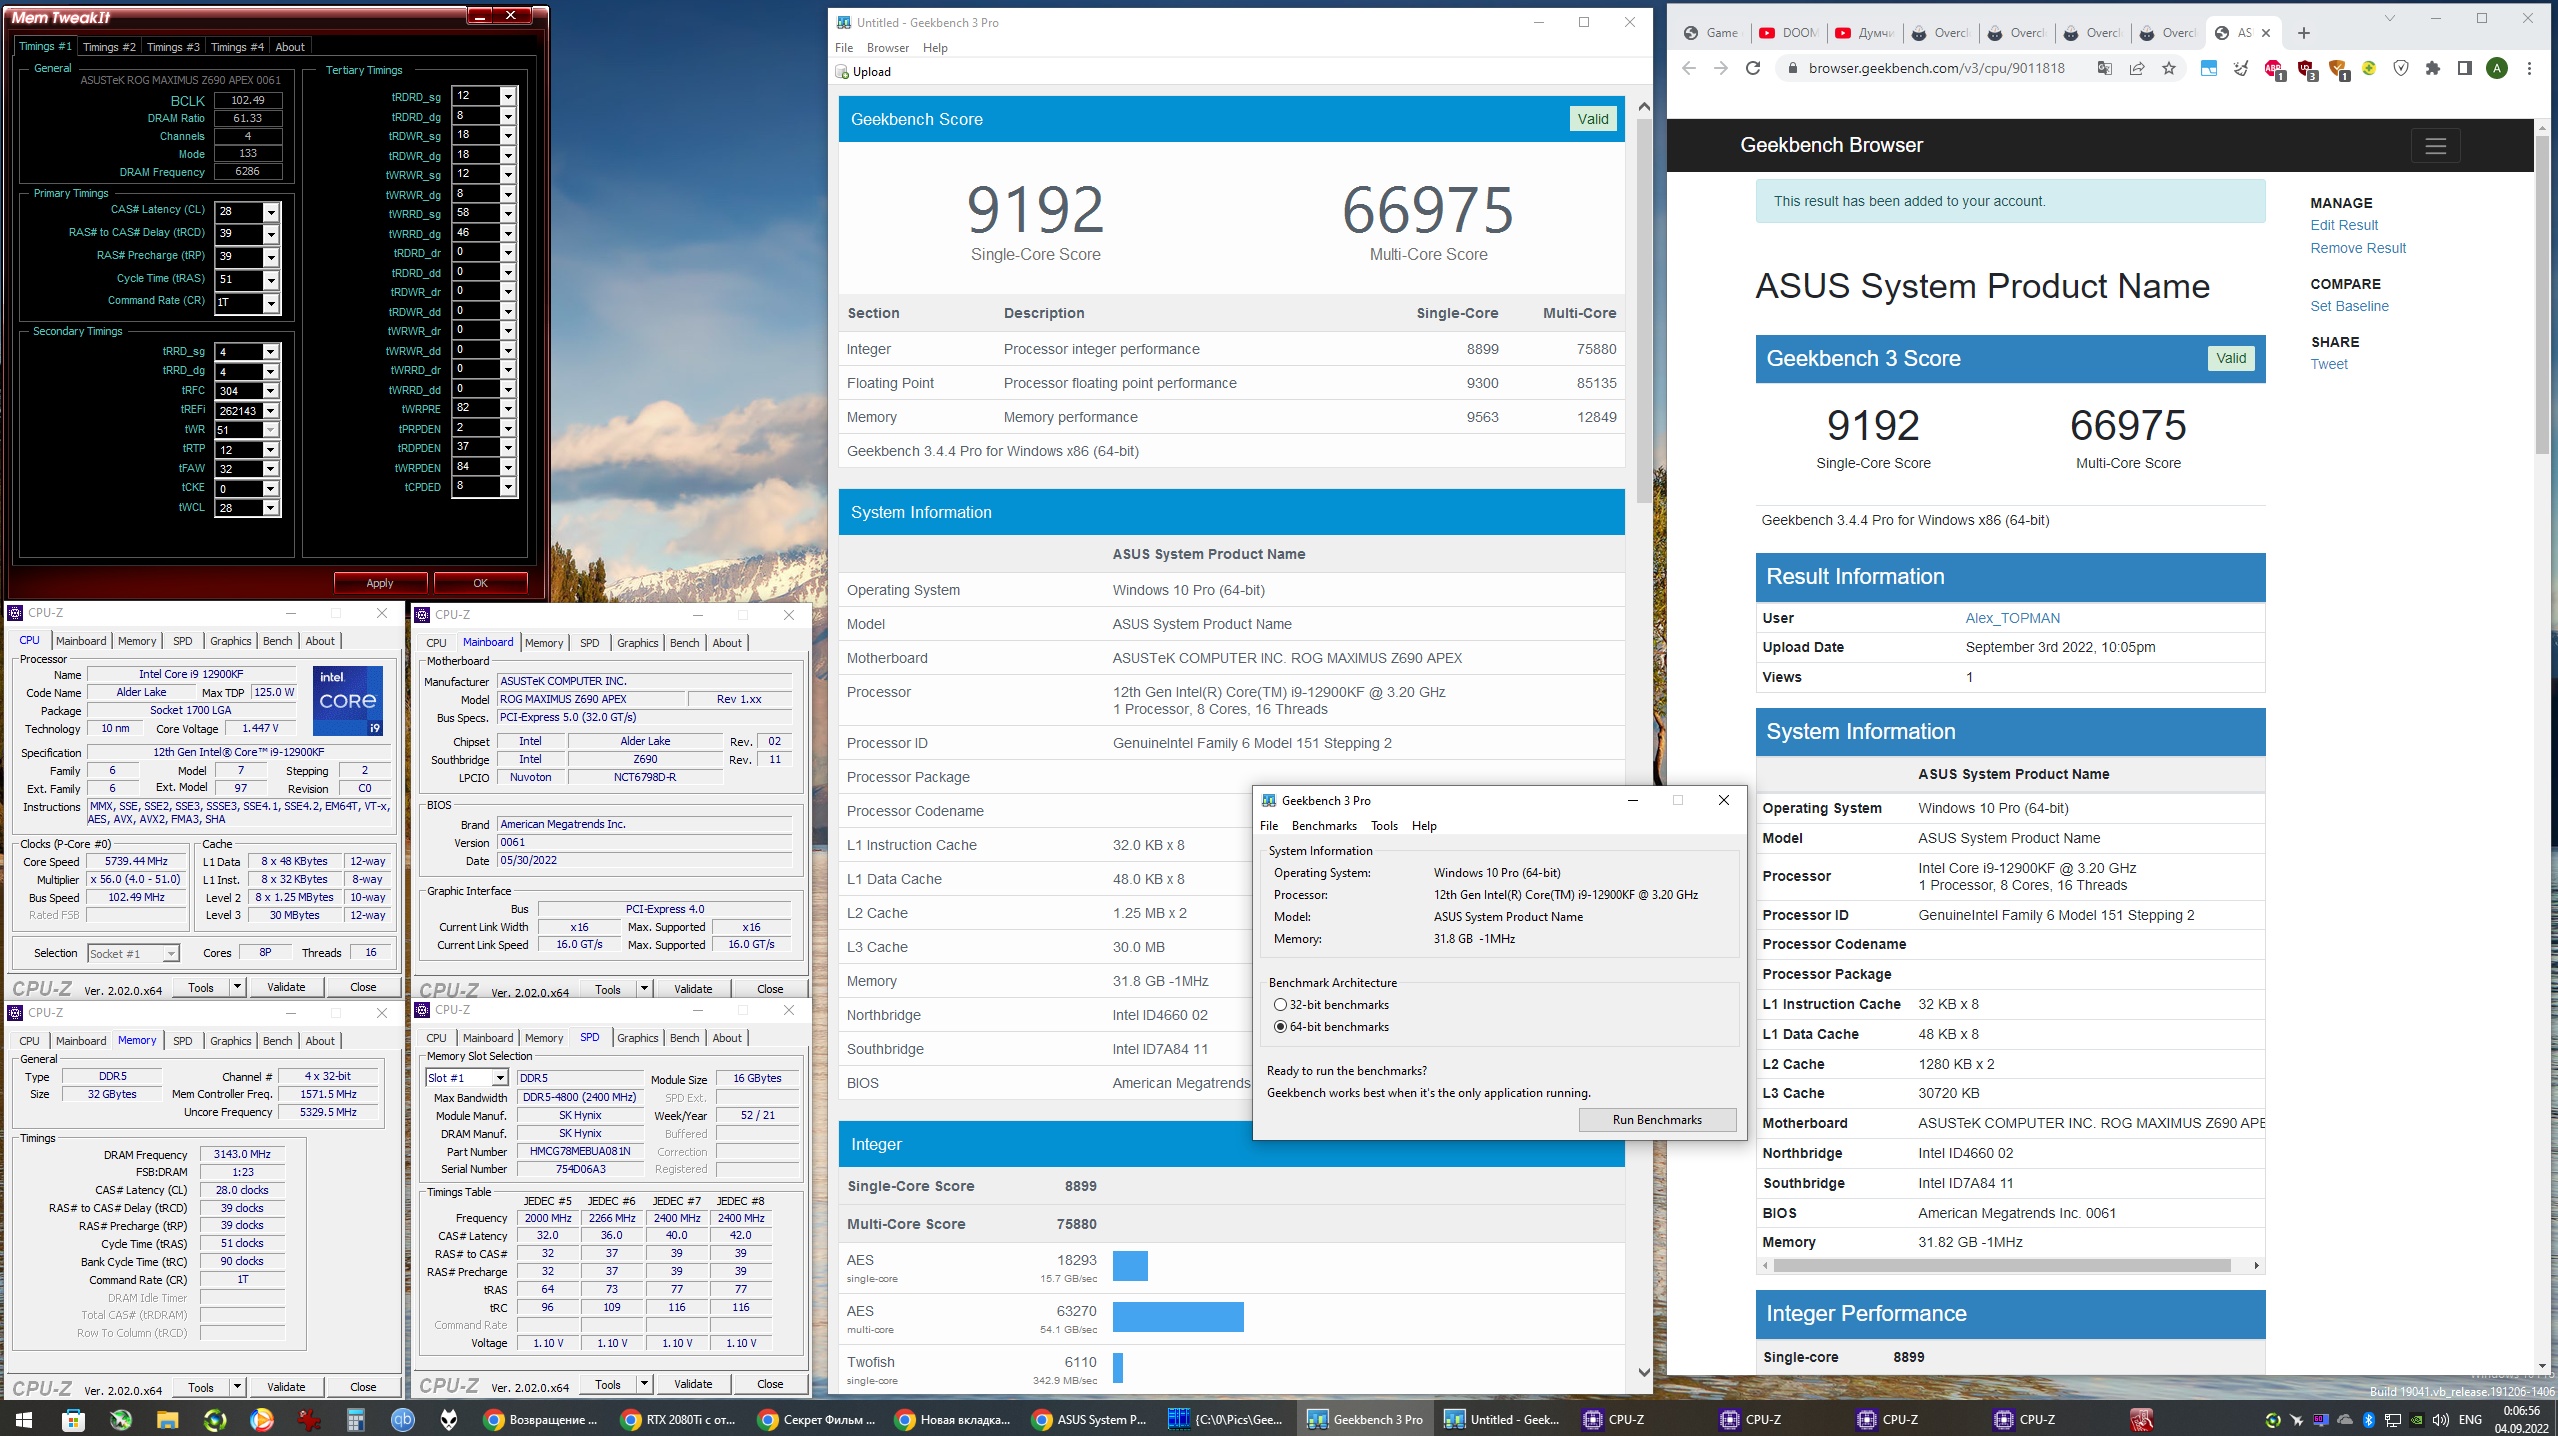Open the MemTweakIt red taskbar icon
Screen dimensions: 2558x1436
pyautogui.click(x=2141, y=1419)
